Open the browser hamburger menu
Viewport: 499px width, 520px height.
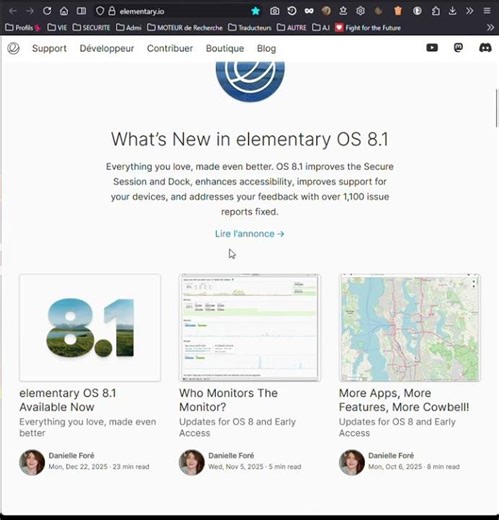click(x=487, y=11)
